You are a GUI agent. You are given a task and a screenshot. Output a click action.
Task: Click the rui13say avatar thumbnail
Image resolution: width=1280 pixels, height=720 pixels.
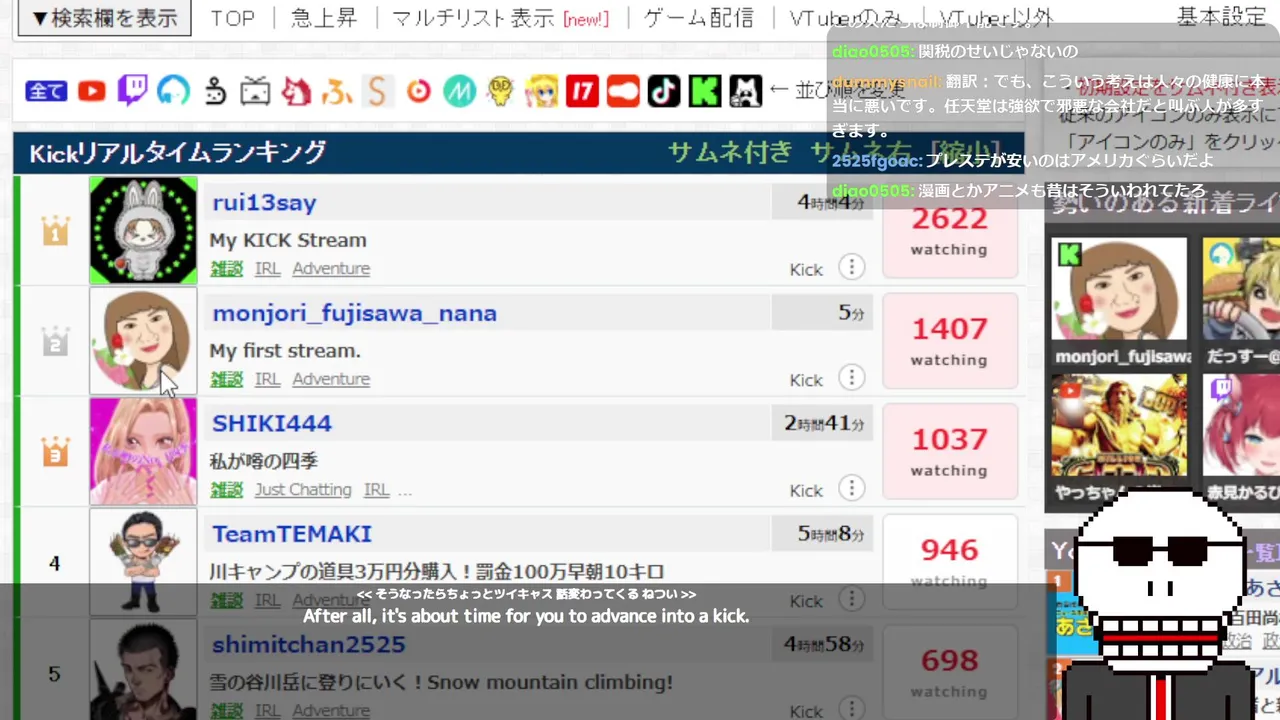143,230
